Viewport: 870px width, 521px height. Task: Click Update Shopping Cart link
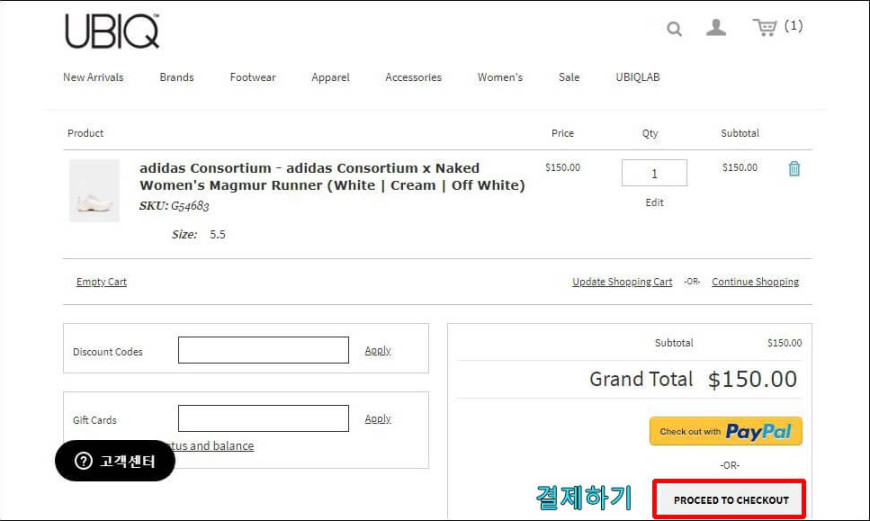[622, 282]
